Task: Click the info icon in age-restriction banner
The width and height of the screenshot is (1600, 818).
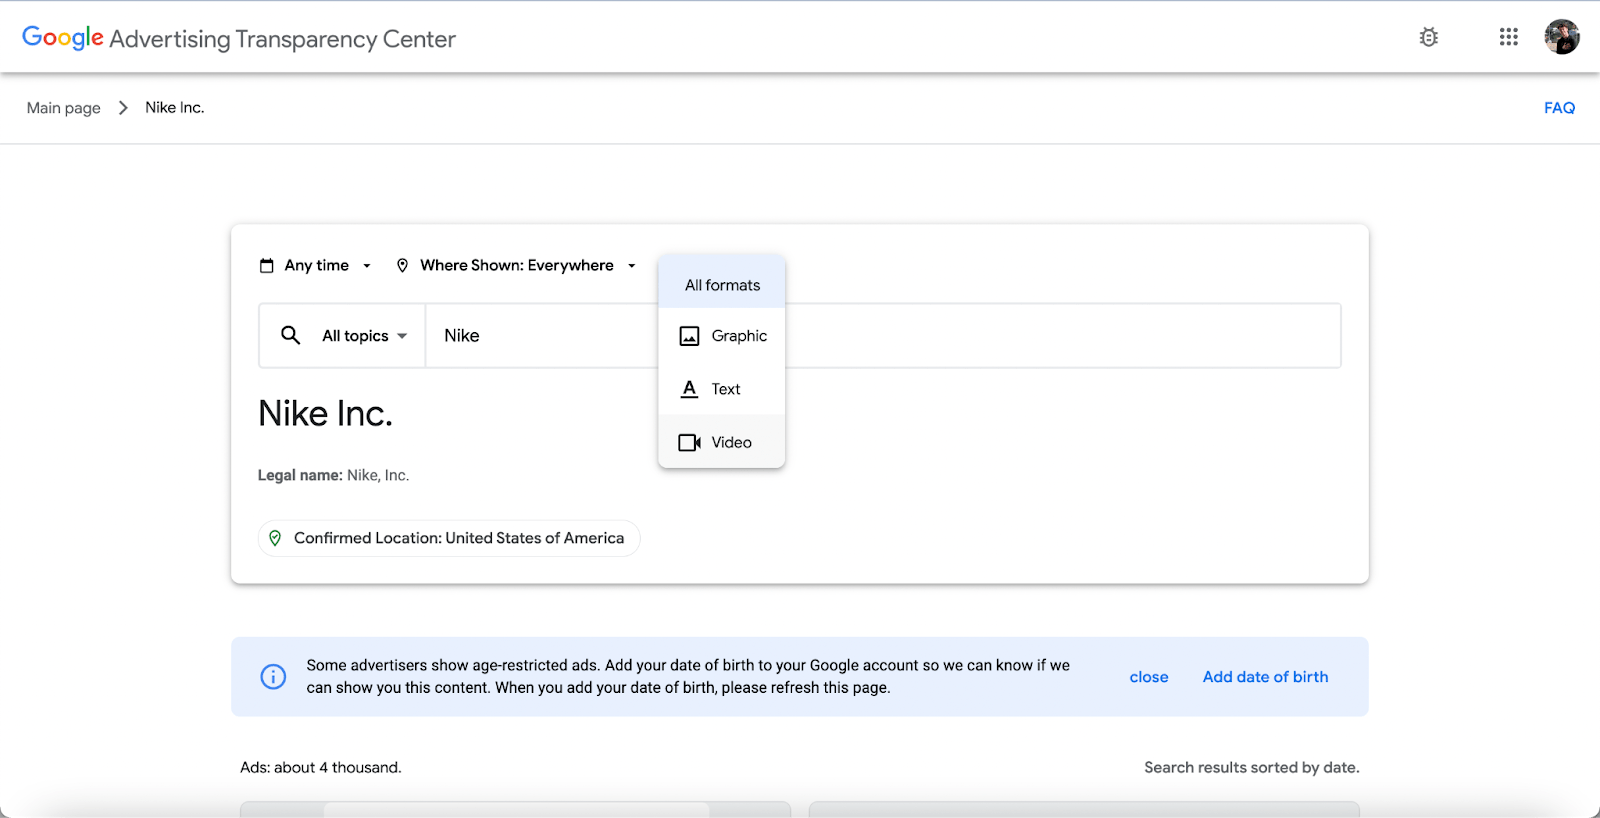Action: point(273,677)
